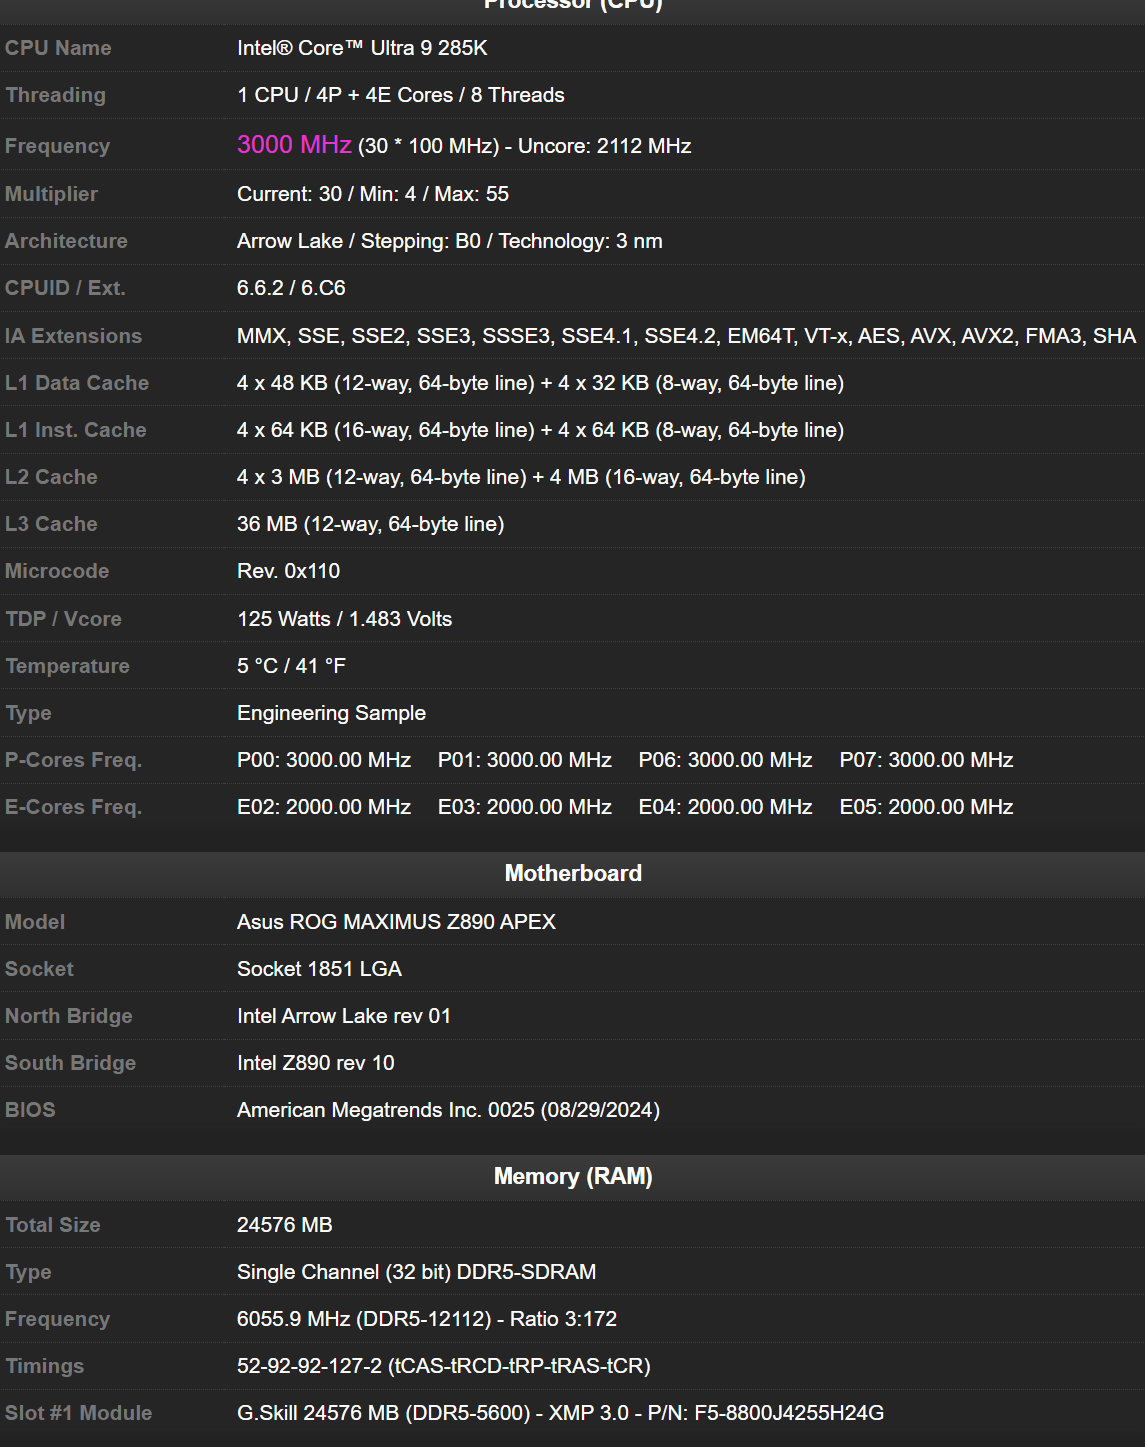Select the Total Size value 24576 MB
This screenshot has height=1447, width=1145.
point(285,1225)
